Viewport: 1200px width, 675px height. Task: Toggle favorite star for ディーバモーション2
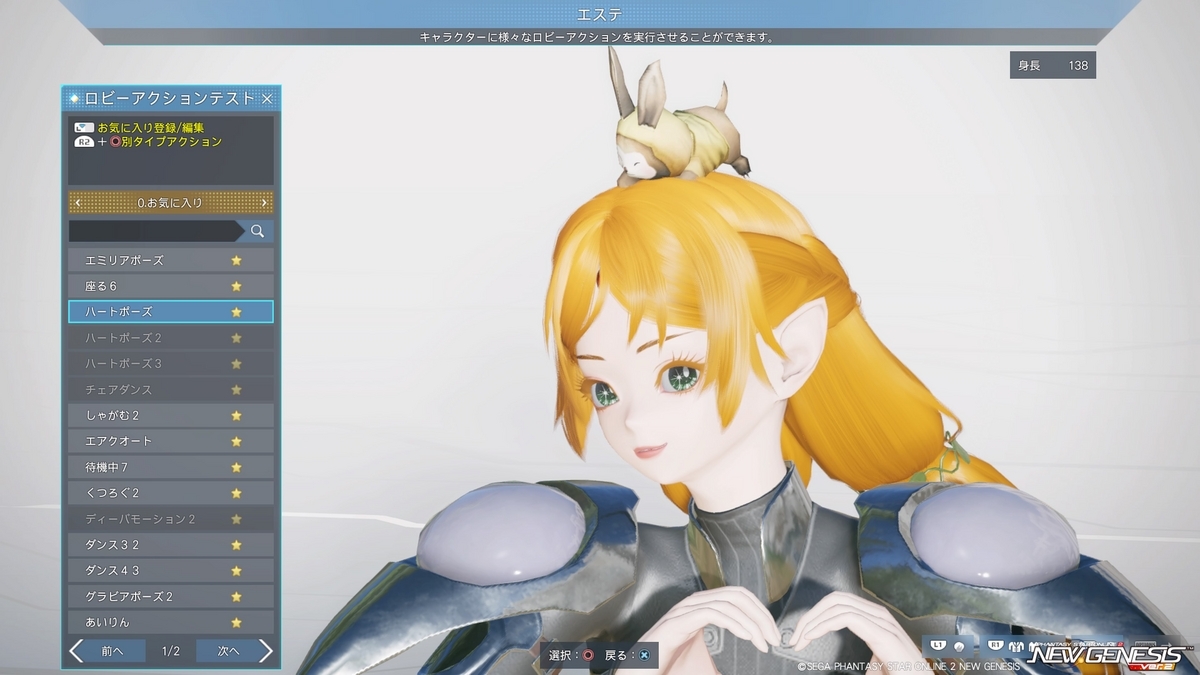pyautogui.click(x=237, y=519)
